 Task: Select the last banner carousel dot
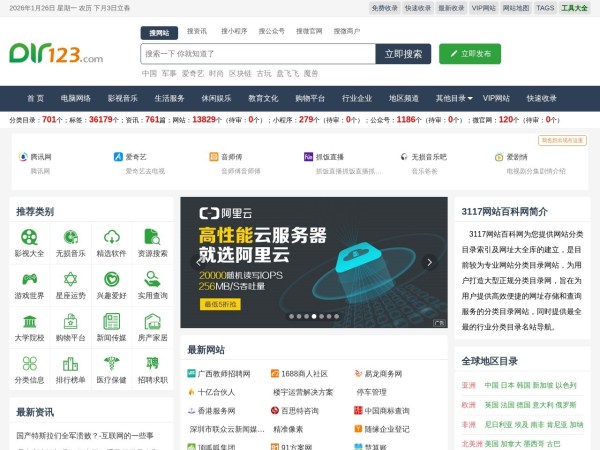point(336,316)
